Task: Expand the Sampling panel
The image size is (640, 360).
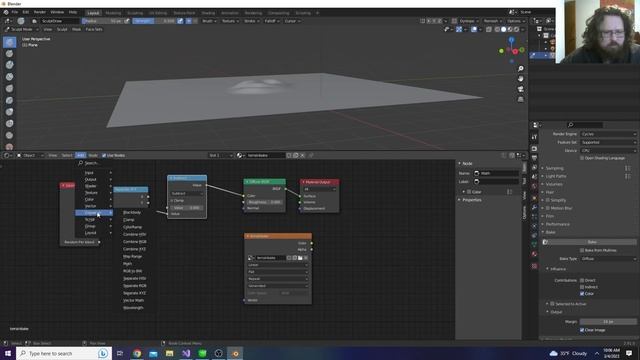Action: coord(554,168)
